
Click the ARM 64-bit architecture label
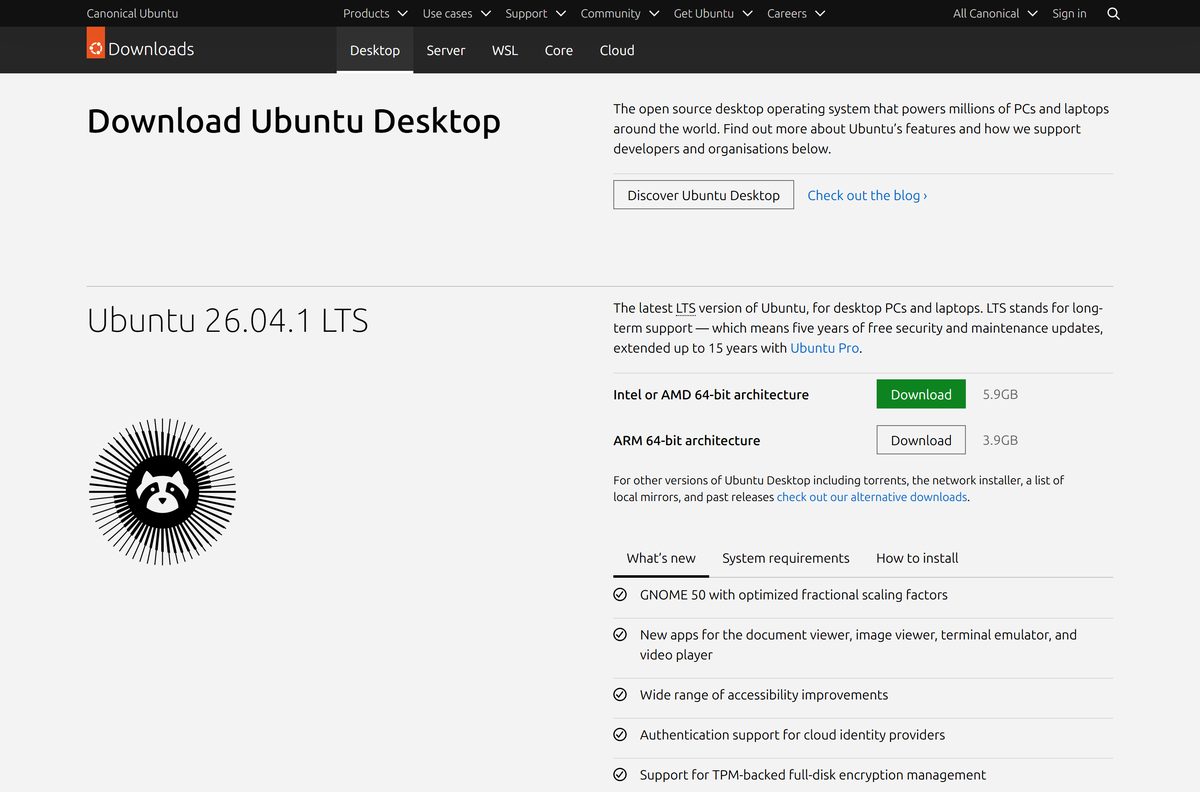pos(687,440)
